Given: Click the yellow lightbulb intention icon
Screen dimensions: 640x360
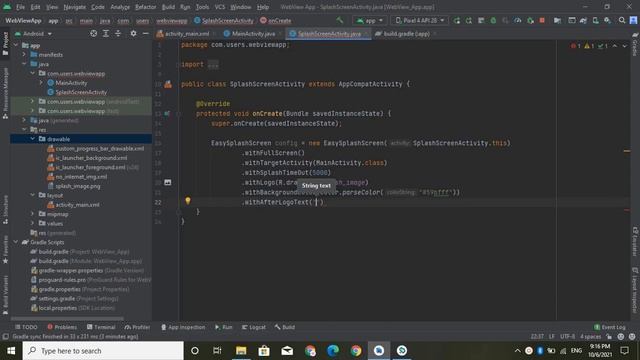Looking at the screenshot, I should click(188, 200).
